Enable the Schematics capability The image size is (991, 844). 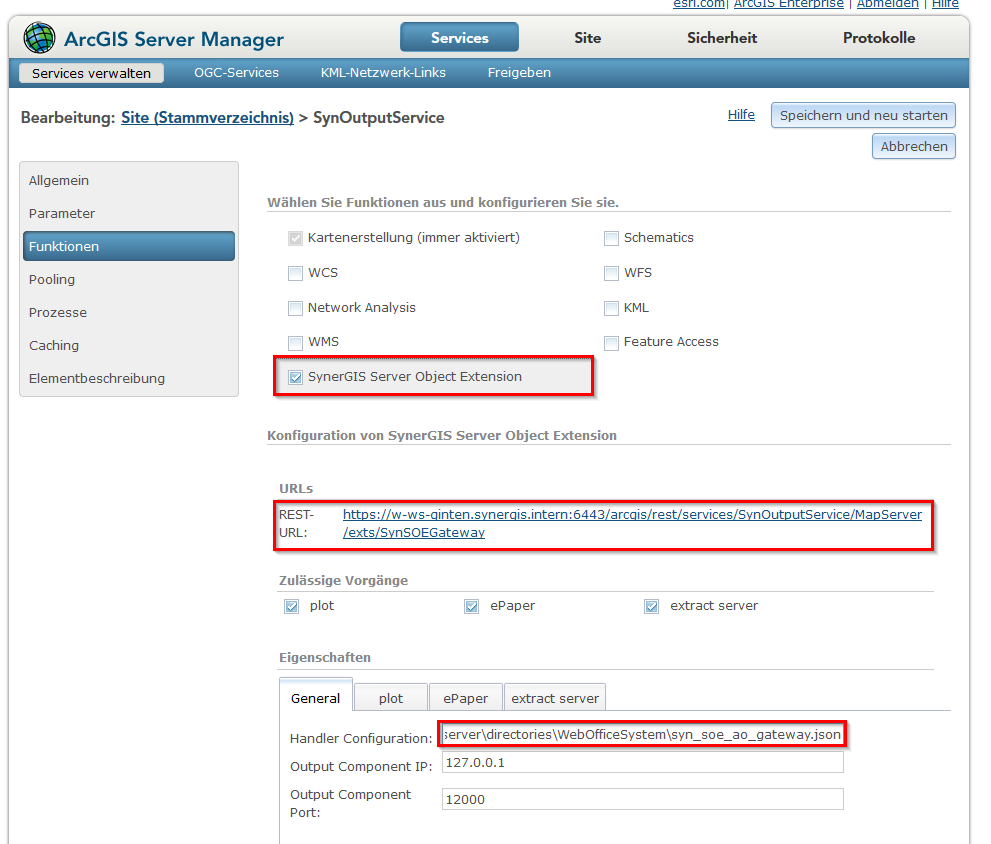point(611,237)
